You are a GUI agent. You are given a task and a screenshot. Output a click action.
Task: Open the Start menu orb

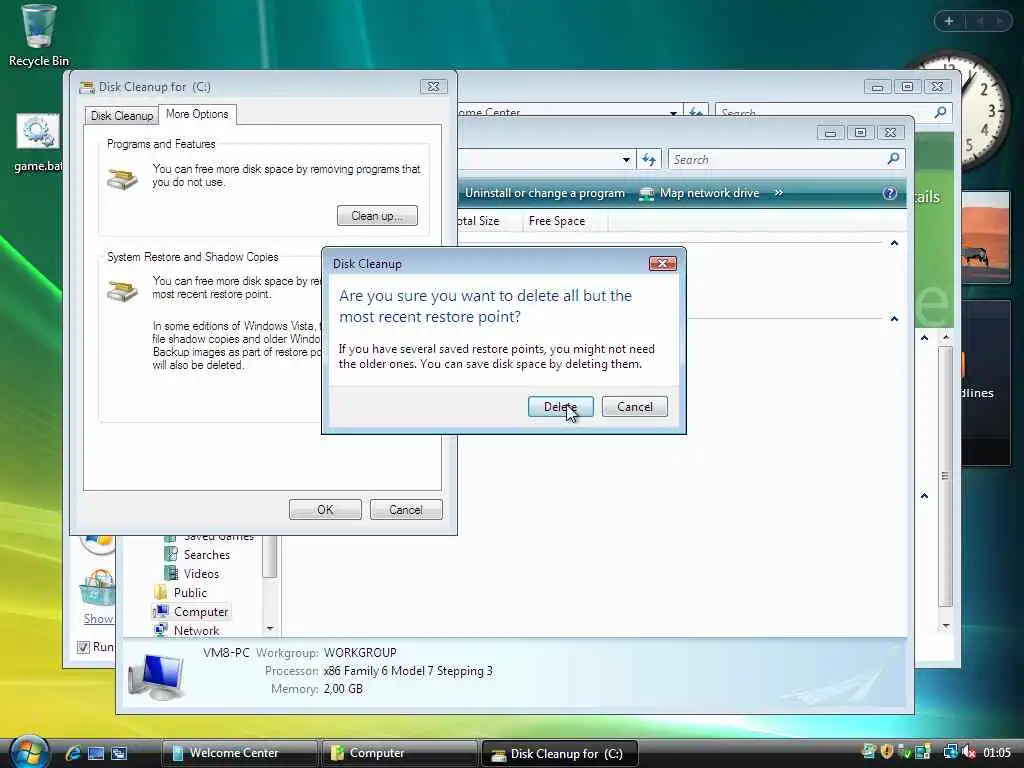[28, 751]
